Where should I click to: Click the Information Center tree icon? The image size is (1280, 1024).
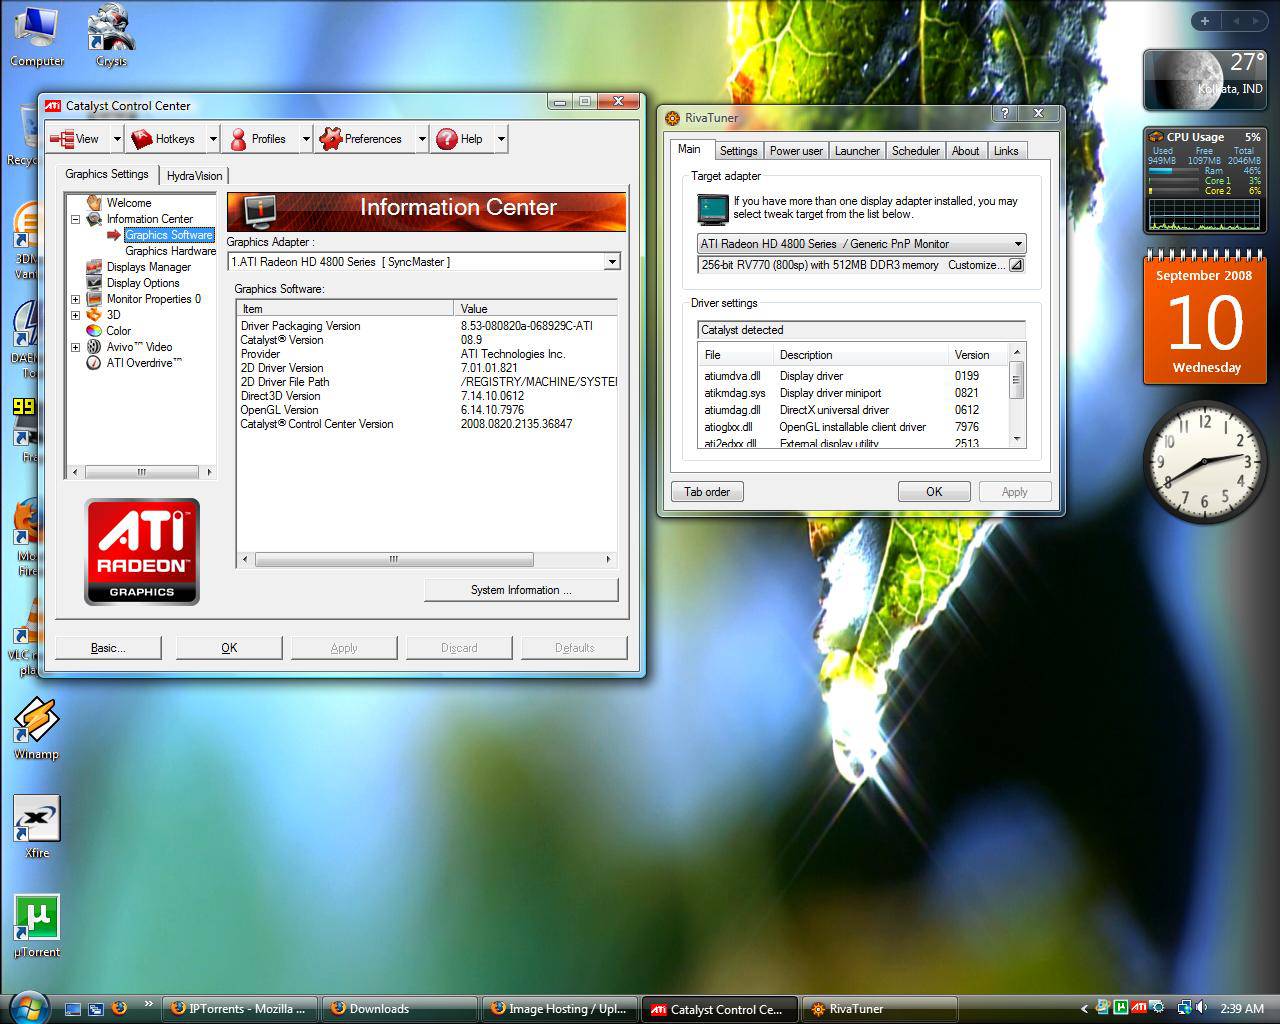94,219
